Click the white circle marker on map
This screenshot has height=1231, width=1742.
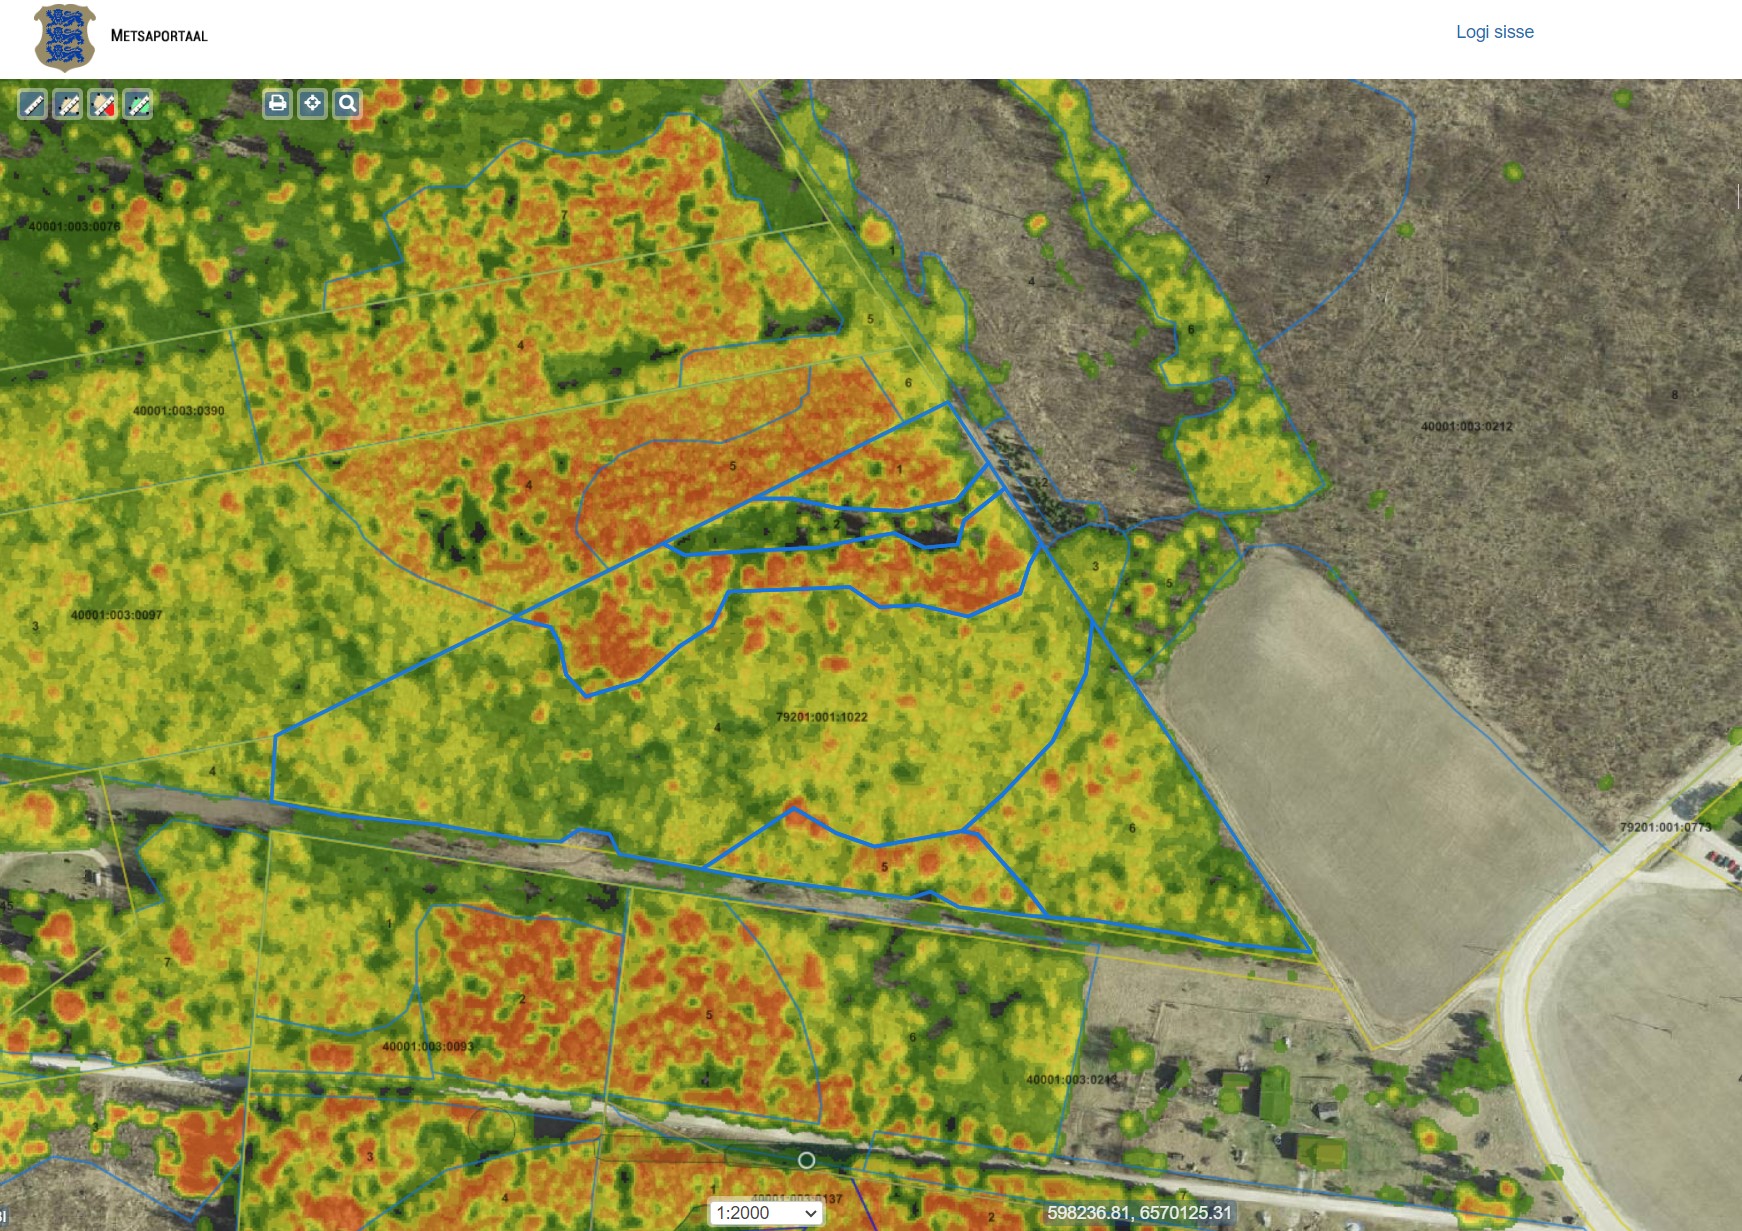pos(806,1160)
